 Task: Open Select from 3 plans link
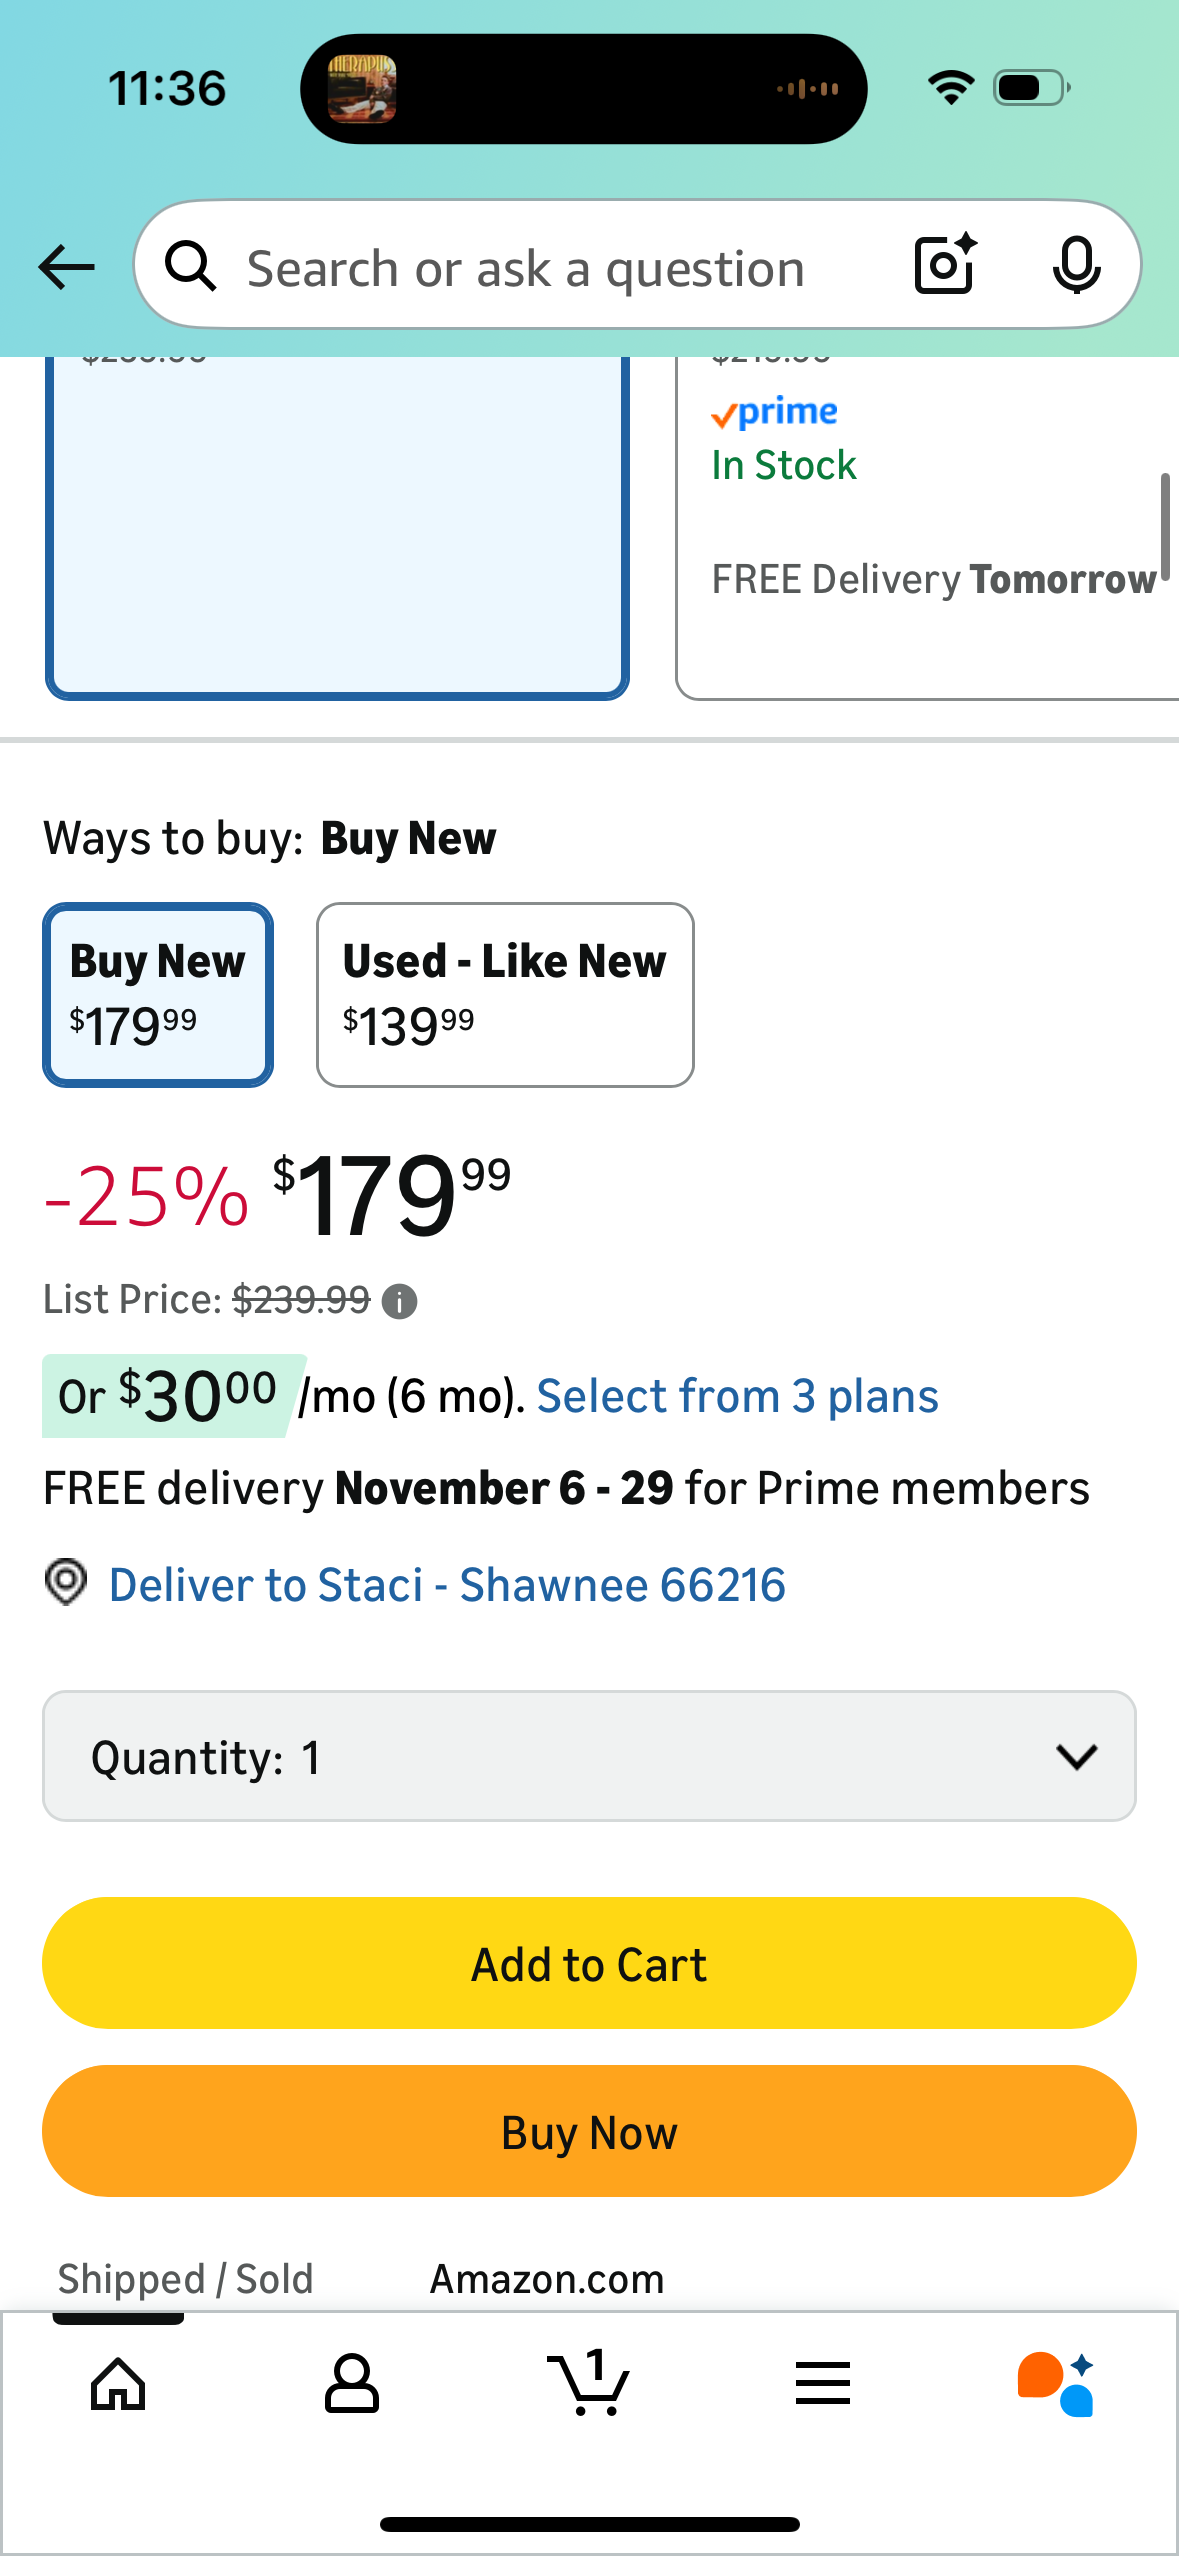(x=737, y=1396)
